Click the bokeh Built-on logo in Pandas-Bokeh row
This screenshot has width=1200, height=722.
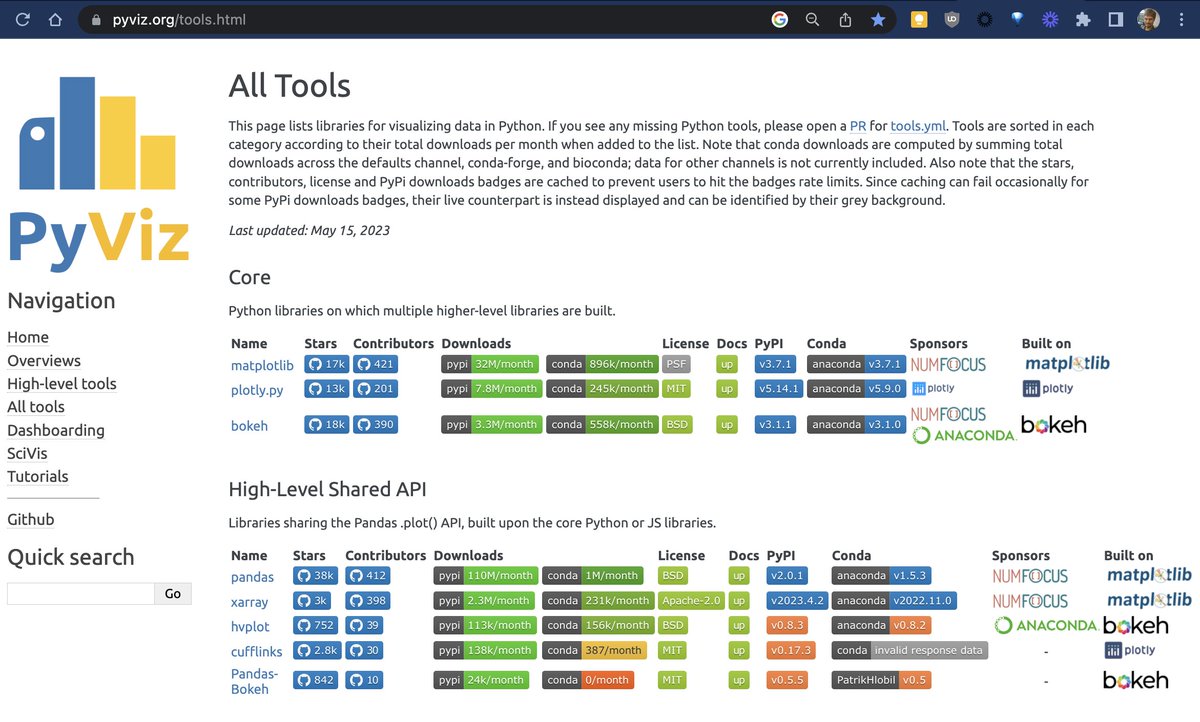[x=1136, y=680]
